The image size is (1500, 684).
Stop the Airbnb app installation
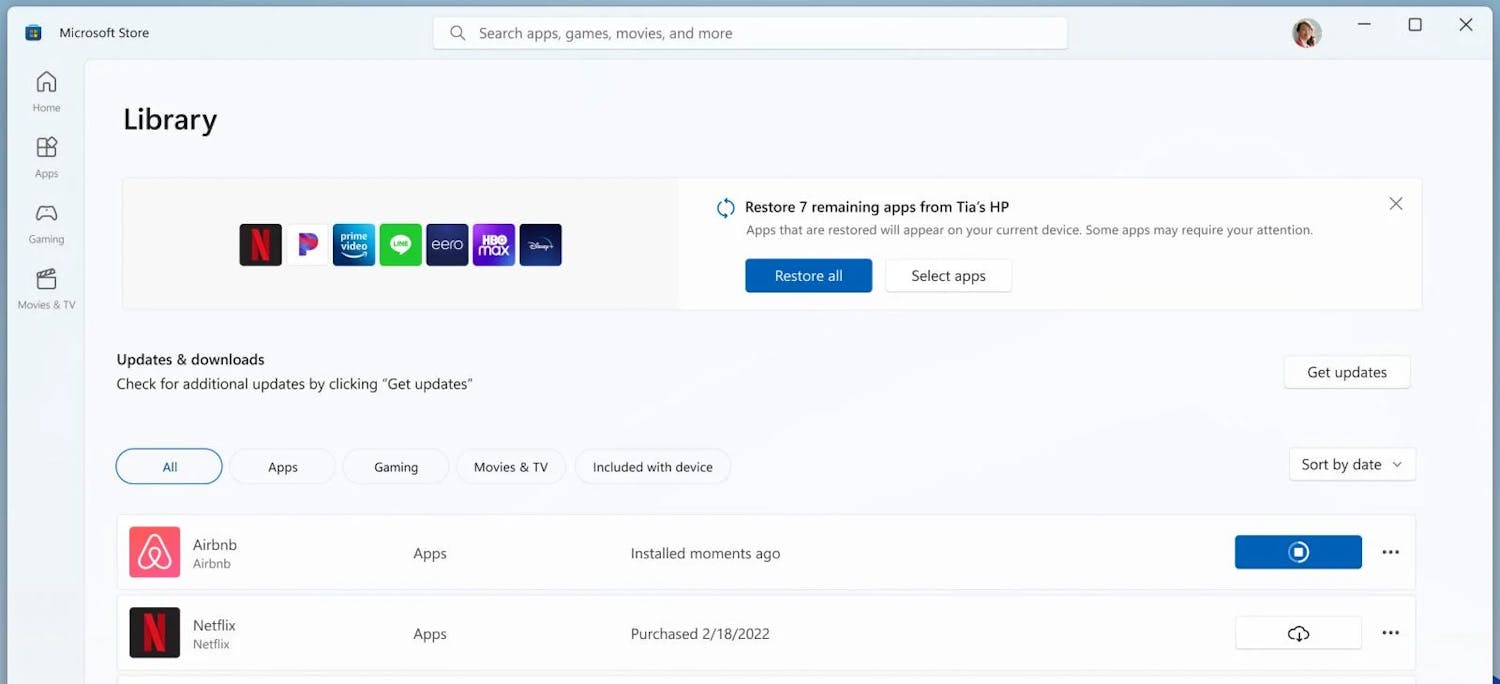[x=1298, y=551]
